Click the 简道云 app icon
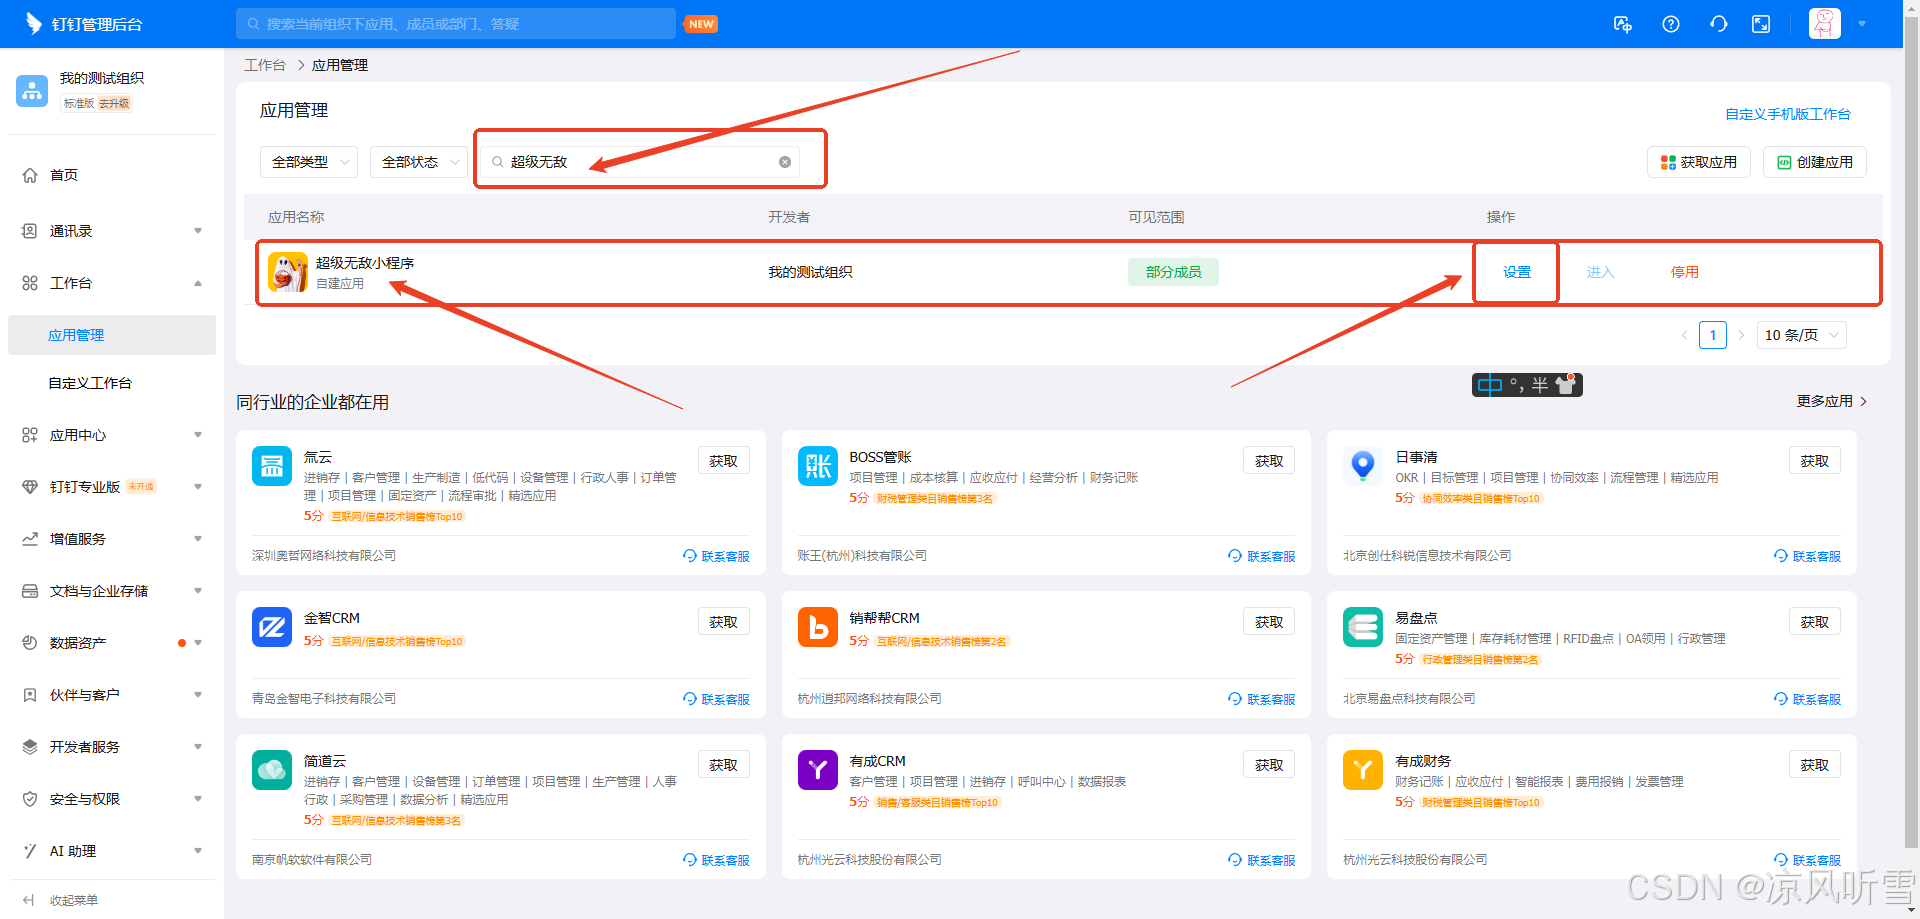 272,770
